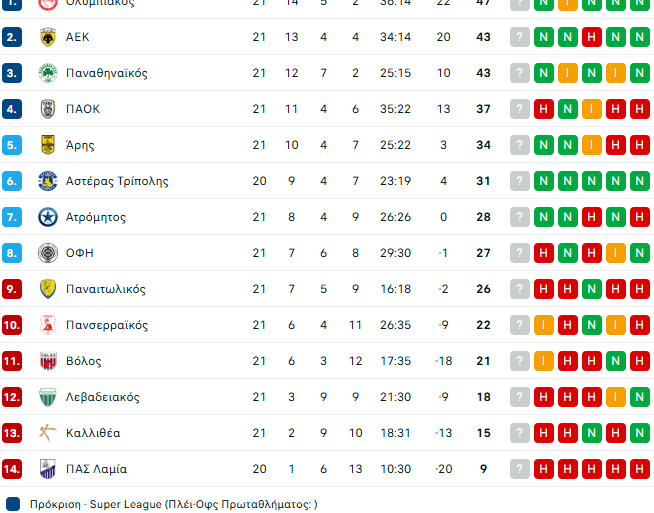Click the position 14 rank badge
This screenshot has height=513, width=654.
tap(12, 469)
